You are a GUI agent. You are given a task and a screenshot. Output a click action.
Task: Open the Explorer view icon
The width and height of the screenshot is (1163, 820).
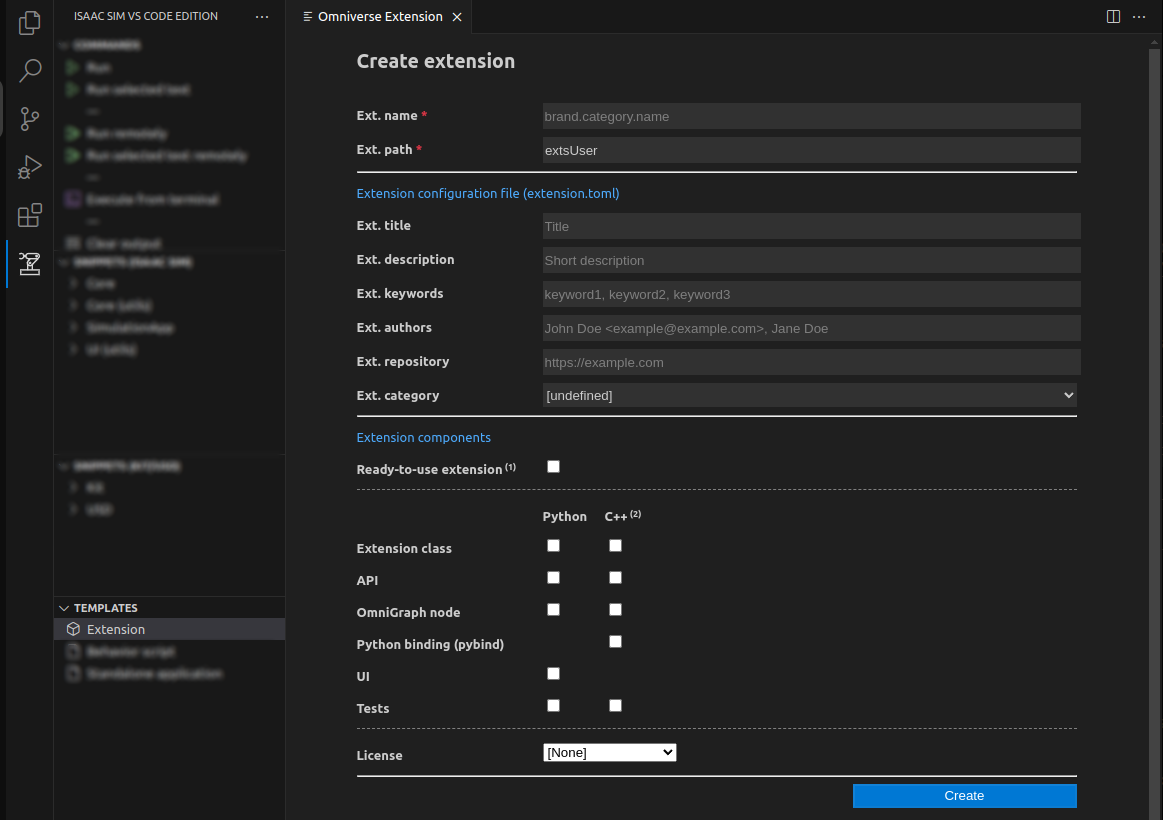click(30, 22)
